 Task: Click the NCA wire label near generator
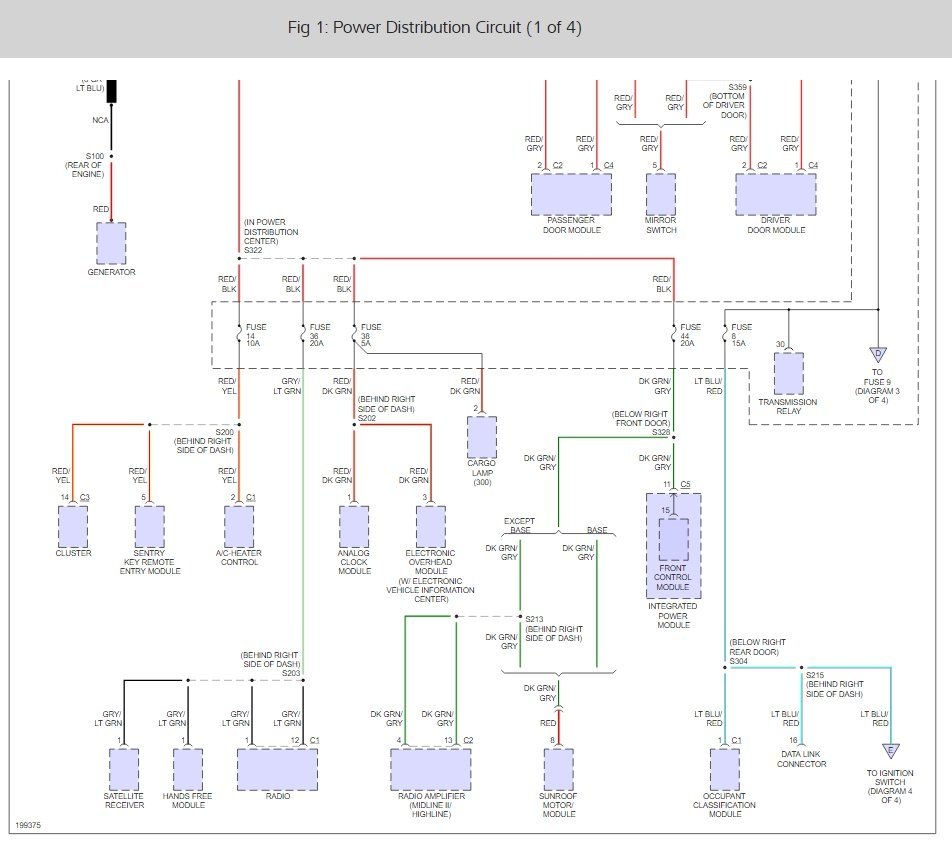tap(100, 120)
